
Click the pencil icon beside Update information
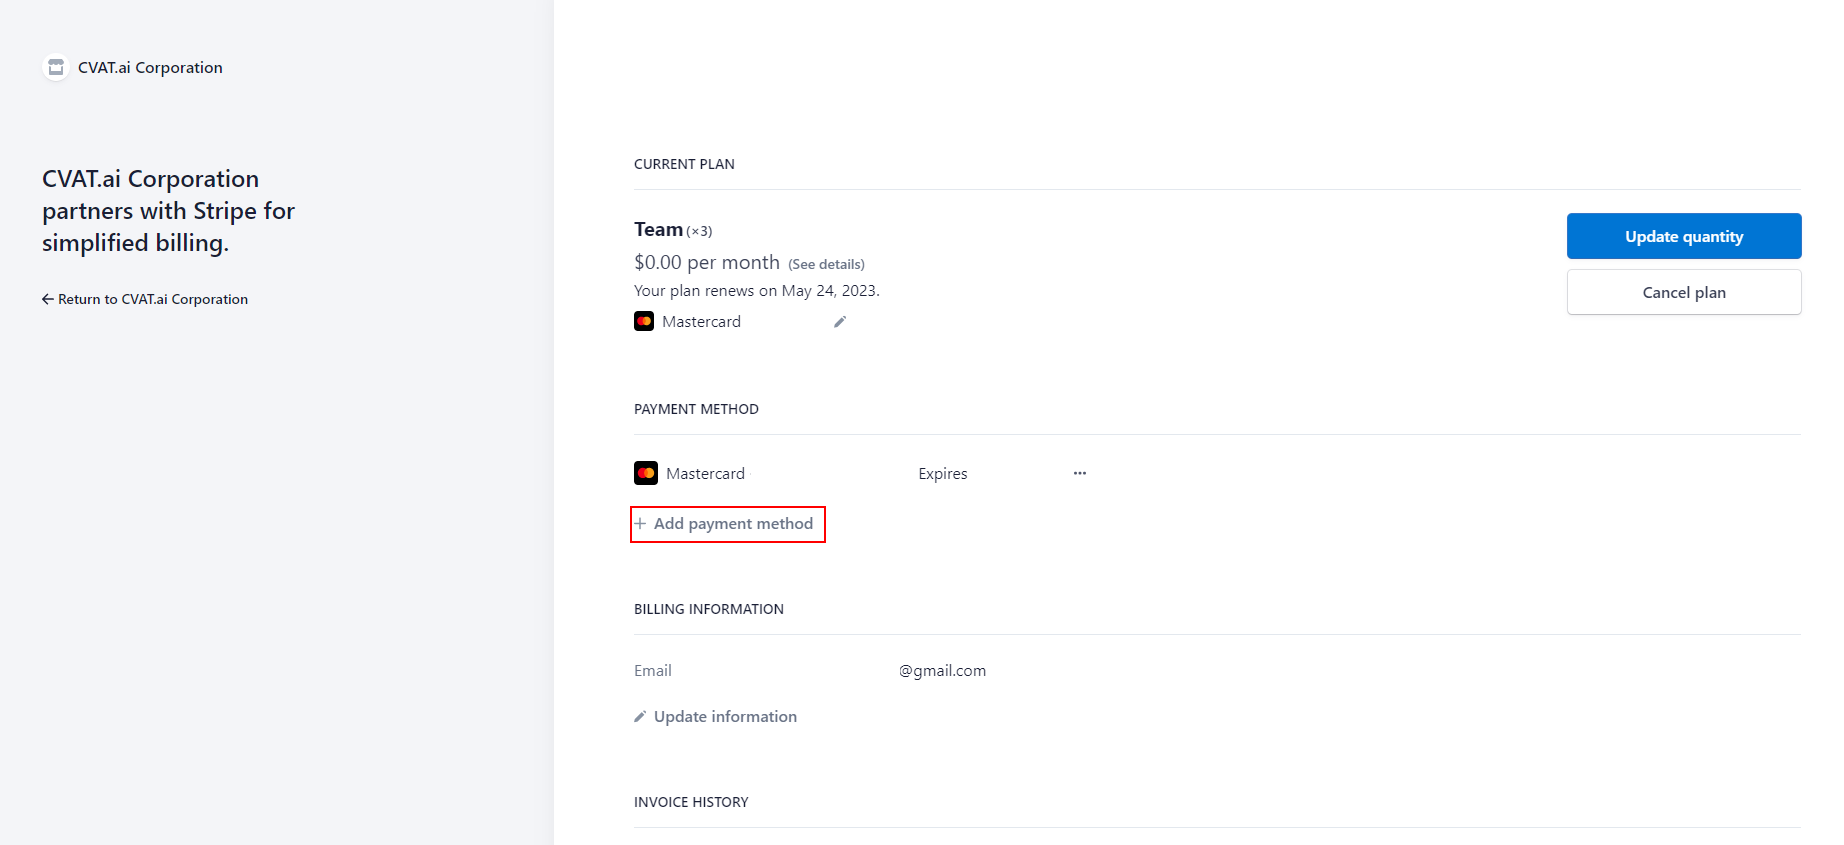640,717
